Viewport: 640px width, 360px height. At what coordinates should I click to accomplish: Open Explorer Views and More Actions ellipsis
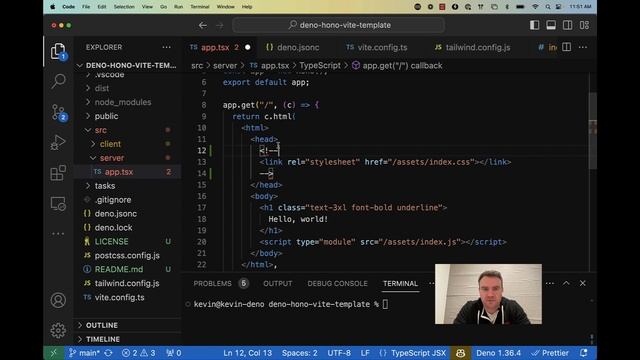tap(167, 47)
